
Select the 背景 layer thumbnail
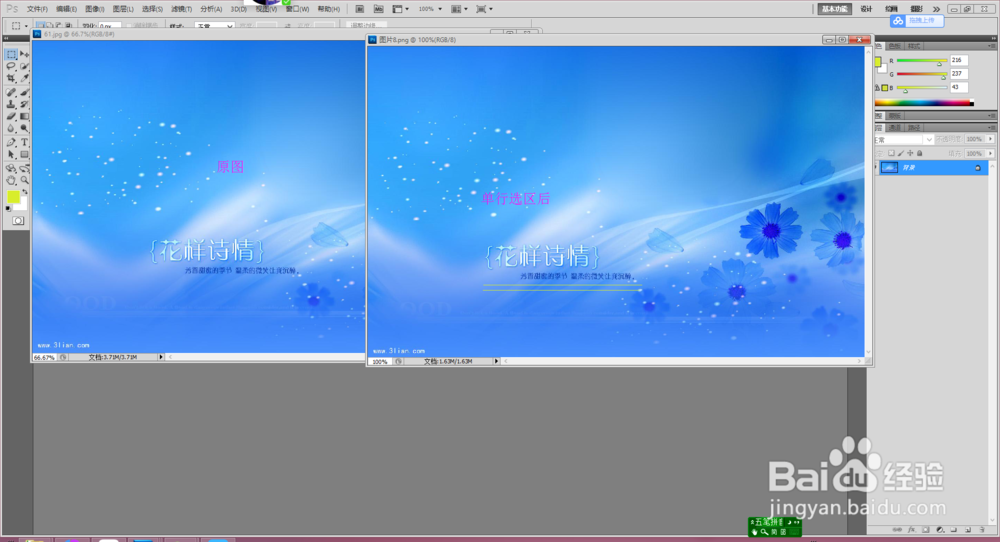[890, 168]
